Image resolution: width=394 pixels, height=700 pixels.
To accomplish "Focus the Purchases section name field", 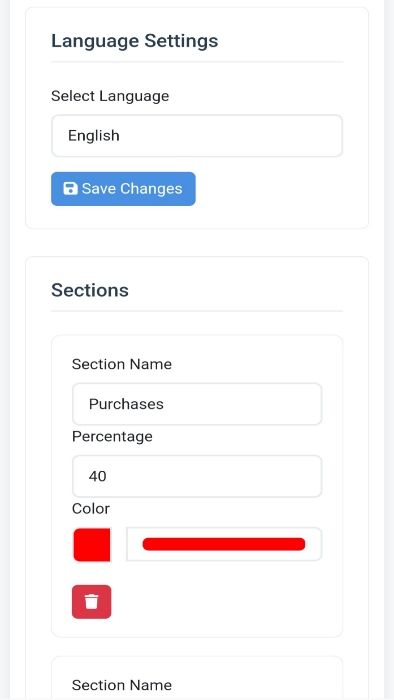I will point(197,404).
